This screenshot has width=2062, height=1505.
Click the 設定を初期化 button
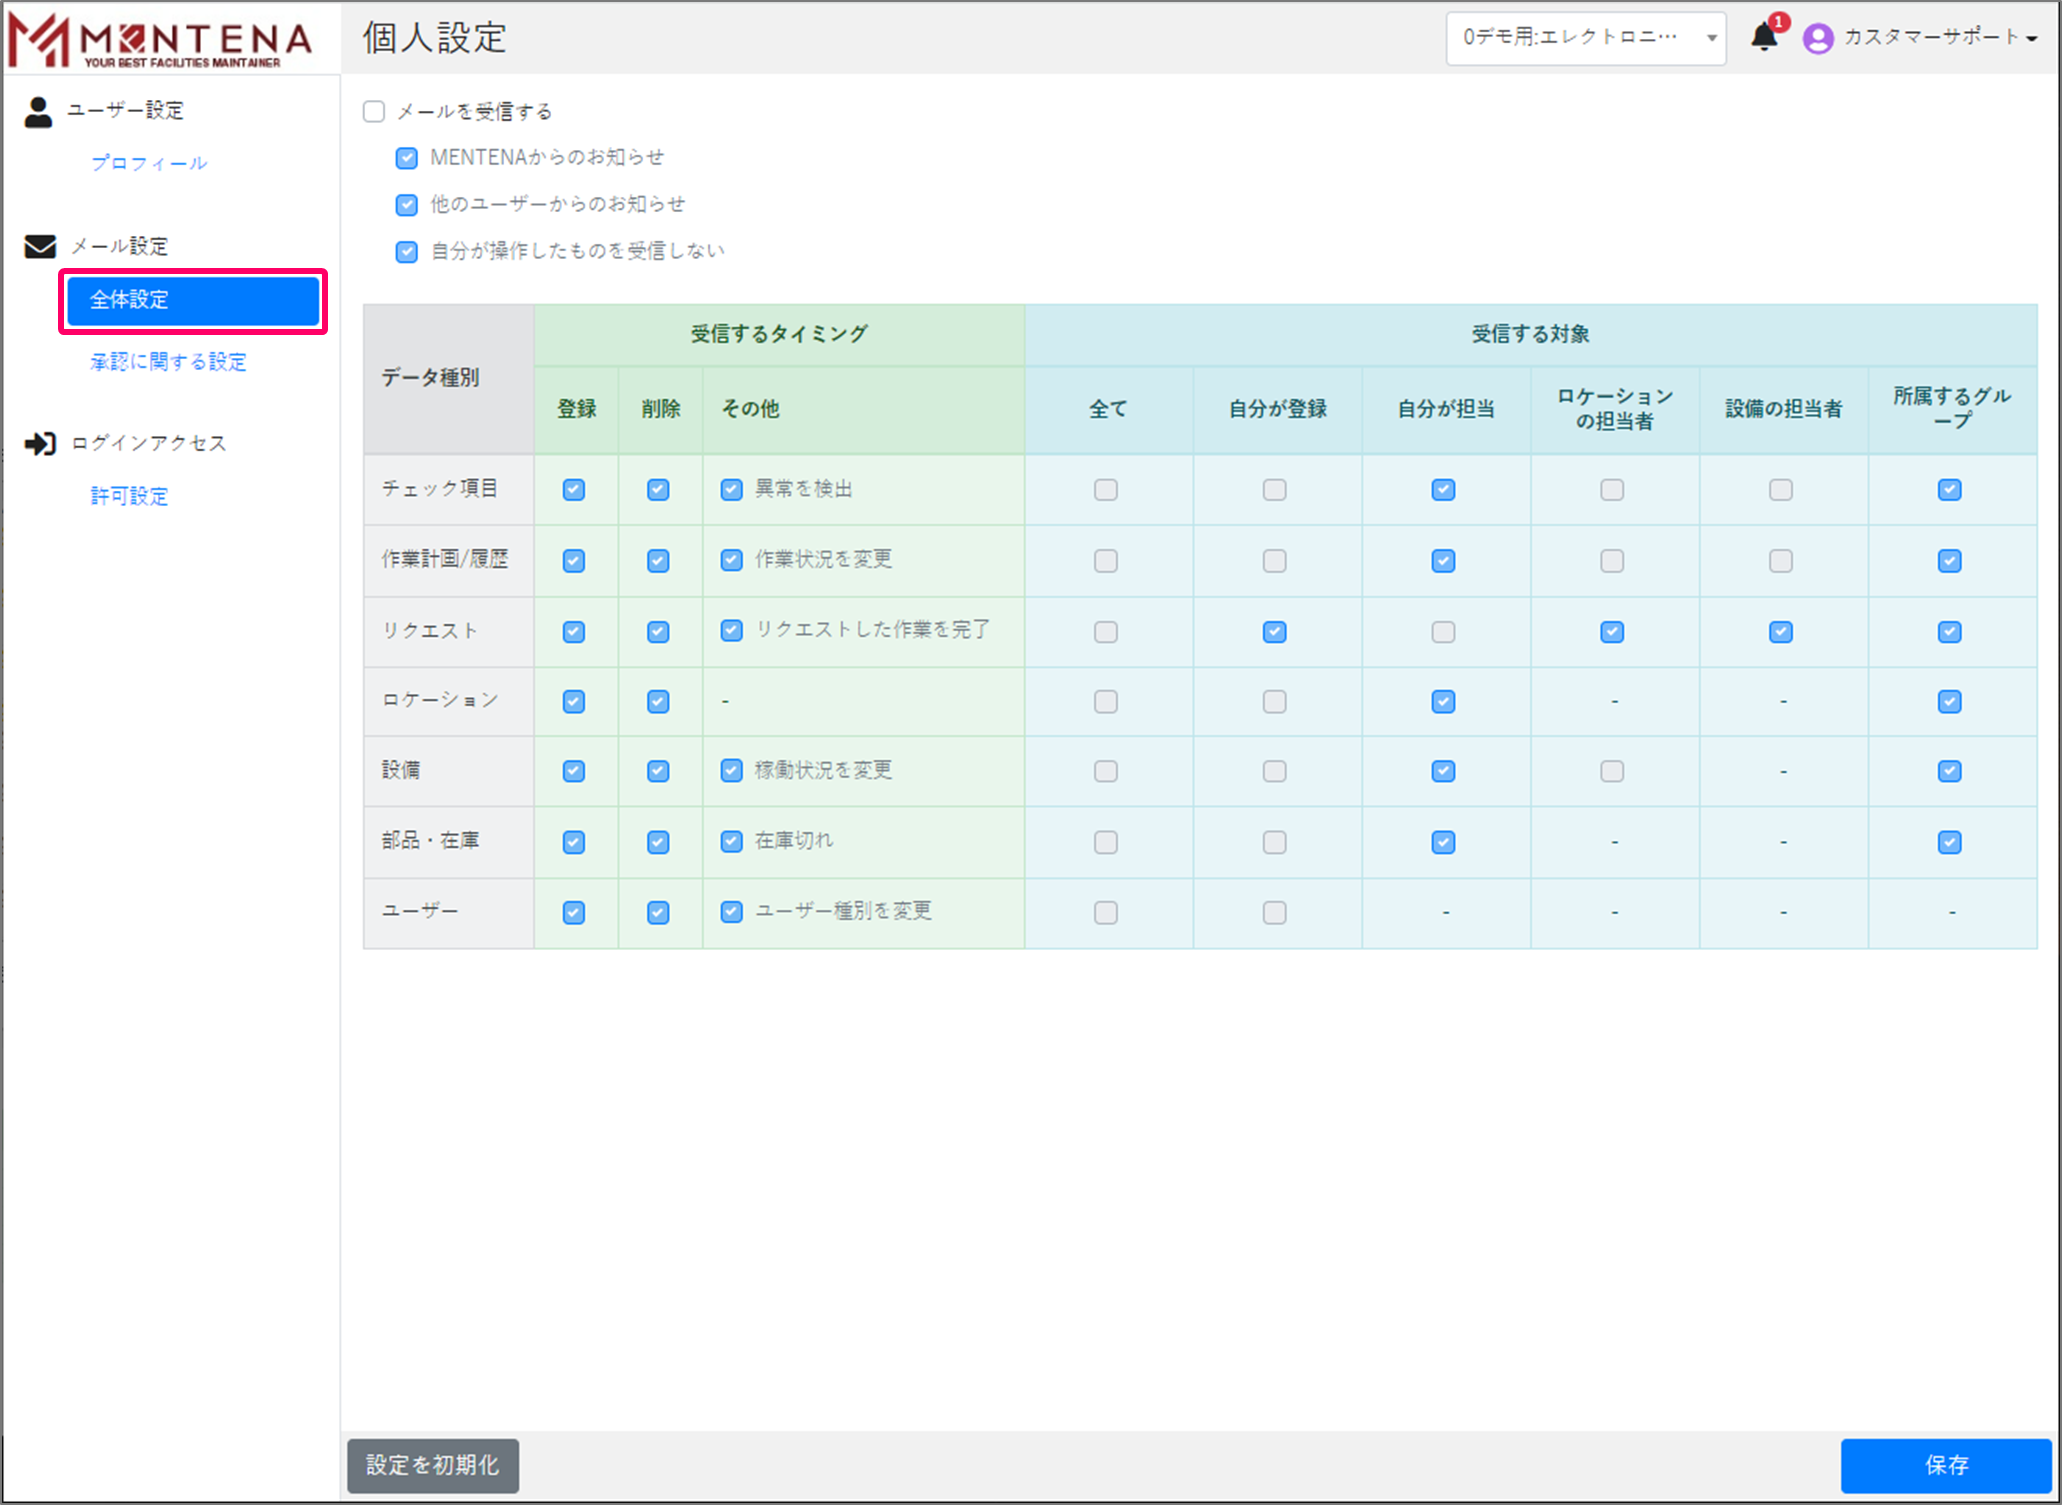pyautogui.click(x=432, y=1465)
